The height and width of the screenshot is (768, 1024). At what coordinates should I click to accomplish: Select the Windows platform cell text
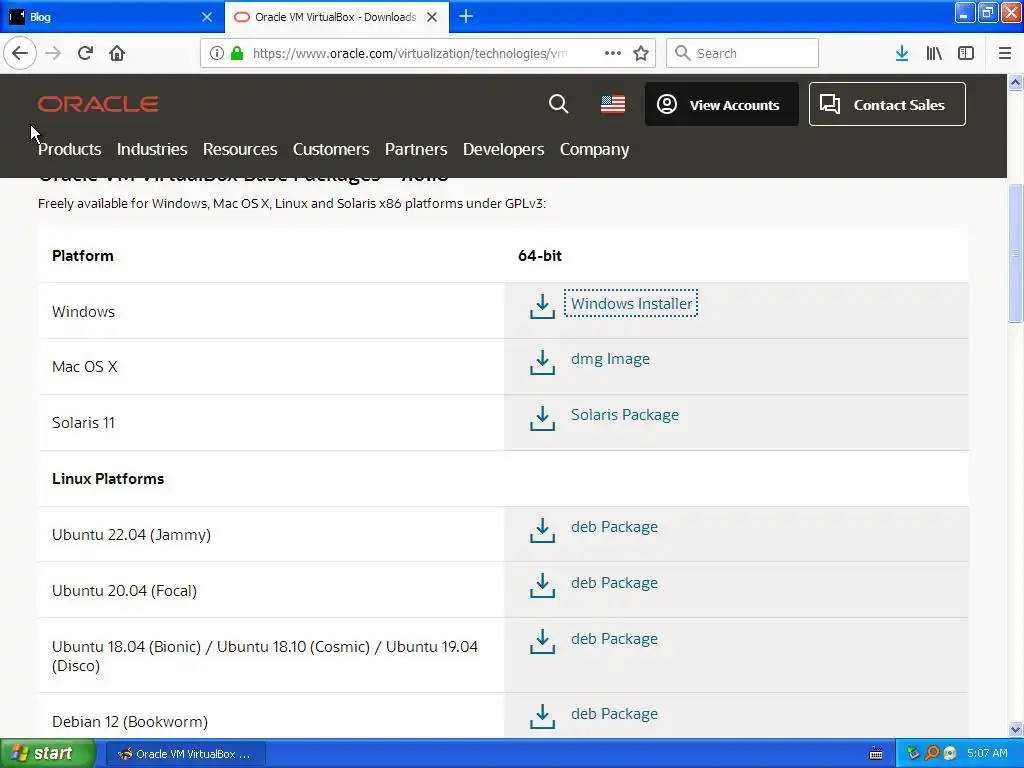83,312
